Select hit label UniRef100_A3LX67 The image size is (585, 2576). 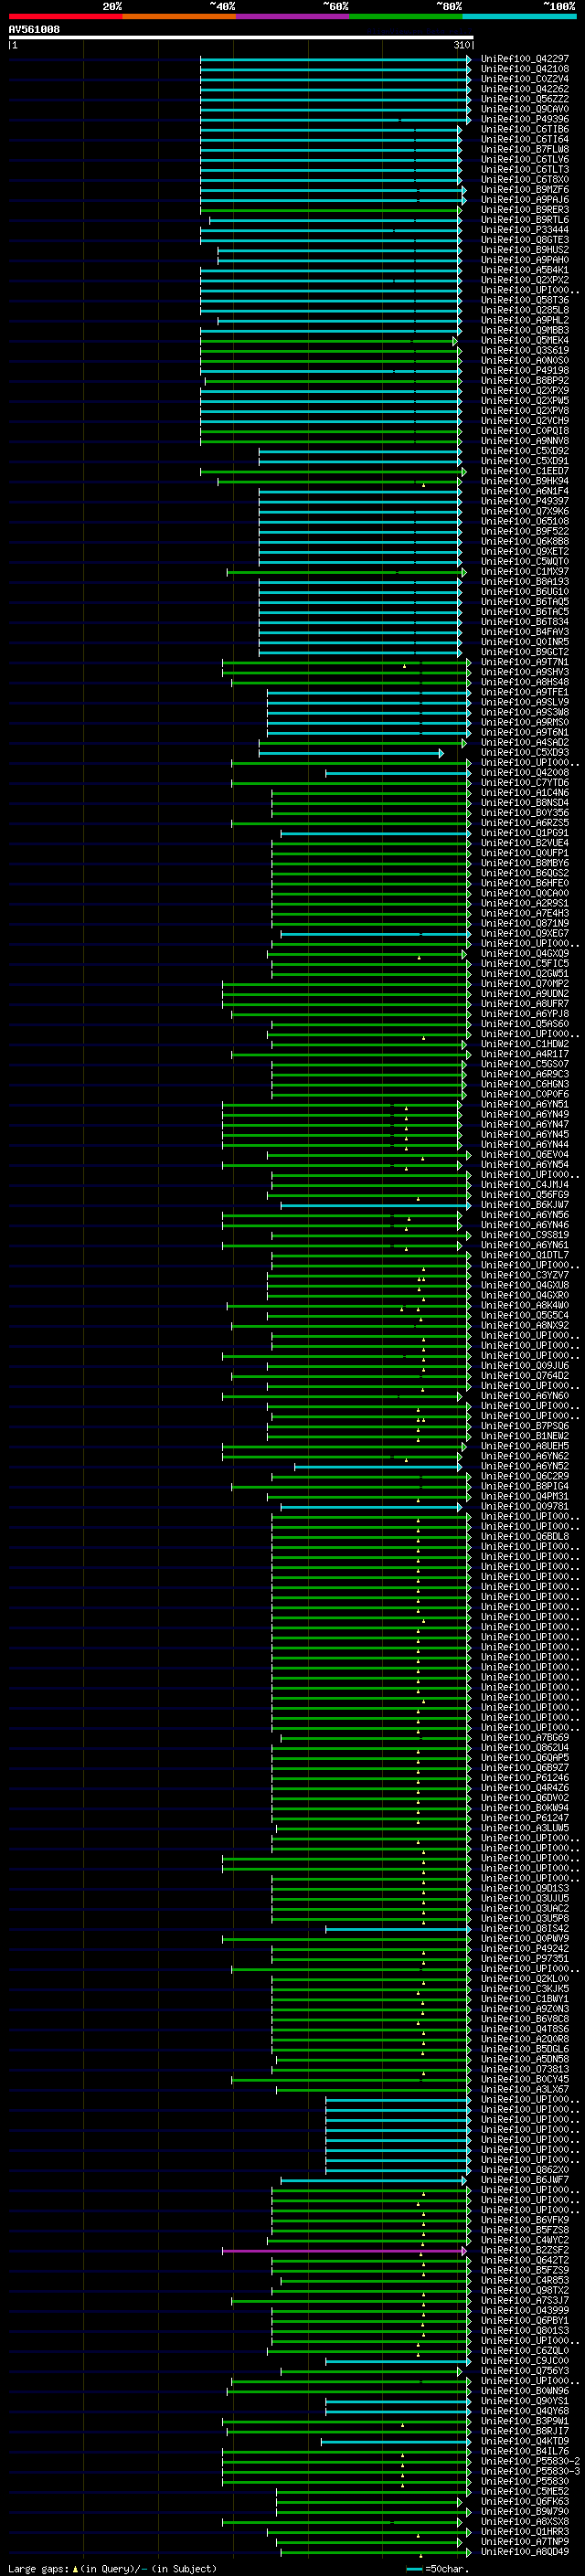pos(525,2089)
